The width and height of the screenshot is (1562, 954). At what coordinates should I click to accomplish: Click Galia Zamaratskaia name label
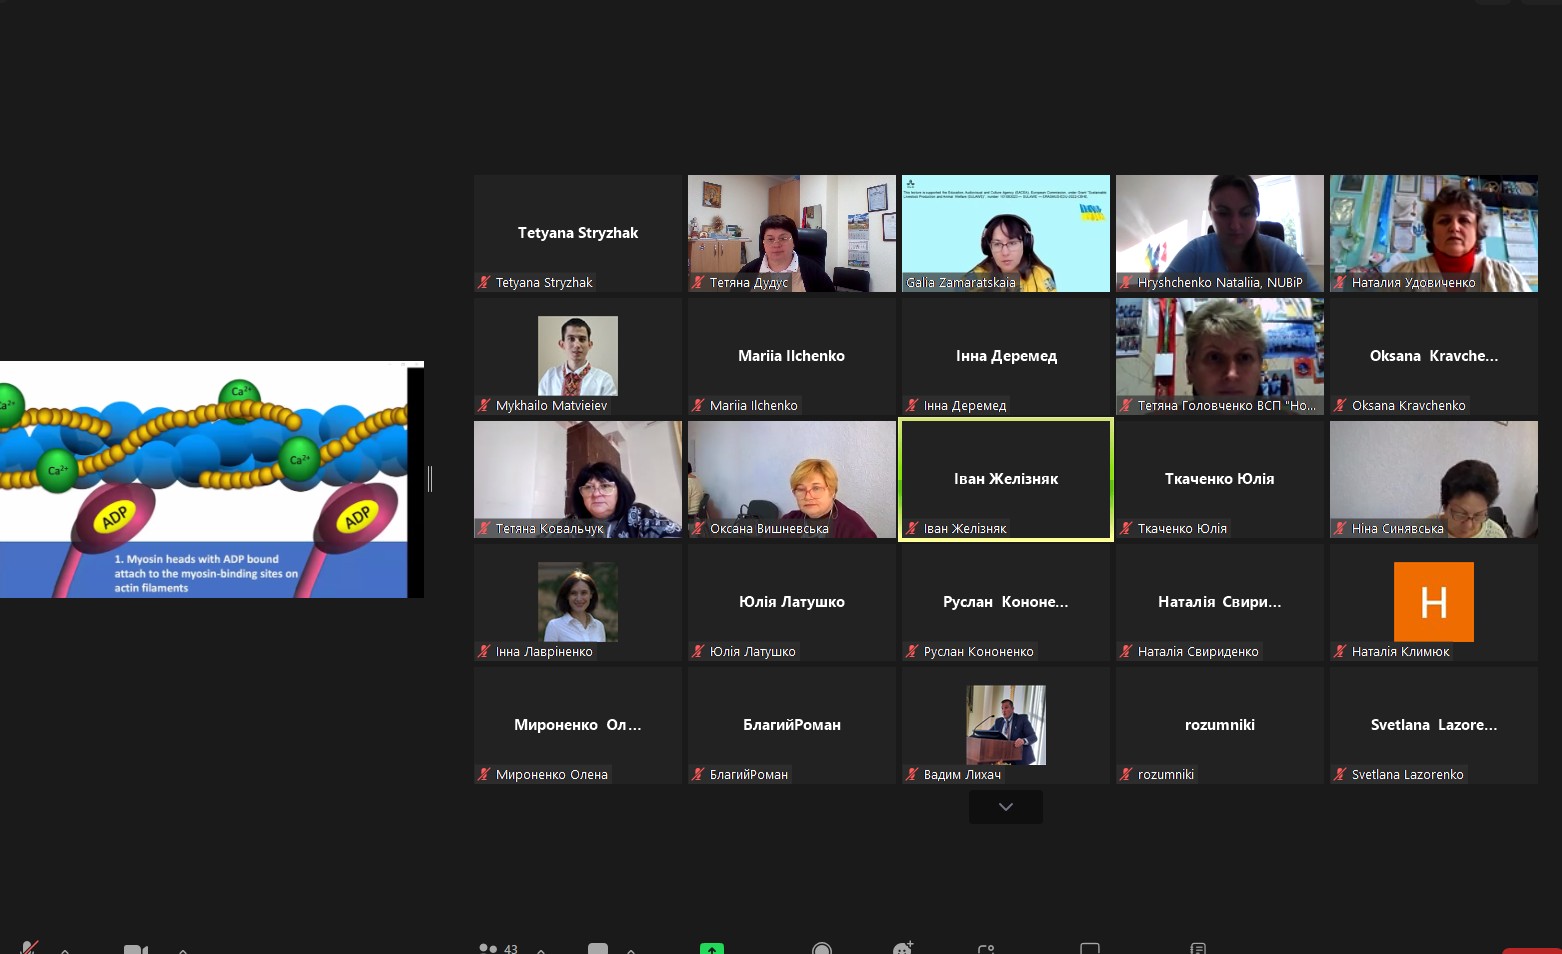coord(961,283)
